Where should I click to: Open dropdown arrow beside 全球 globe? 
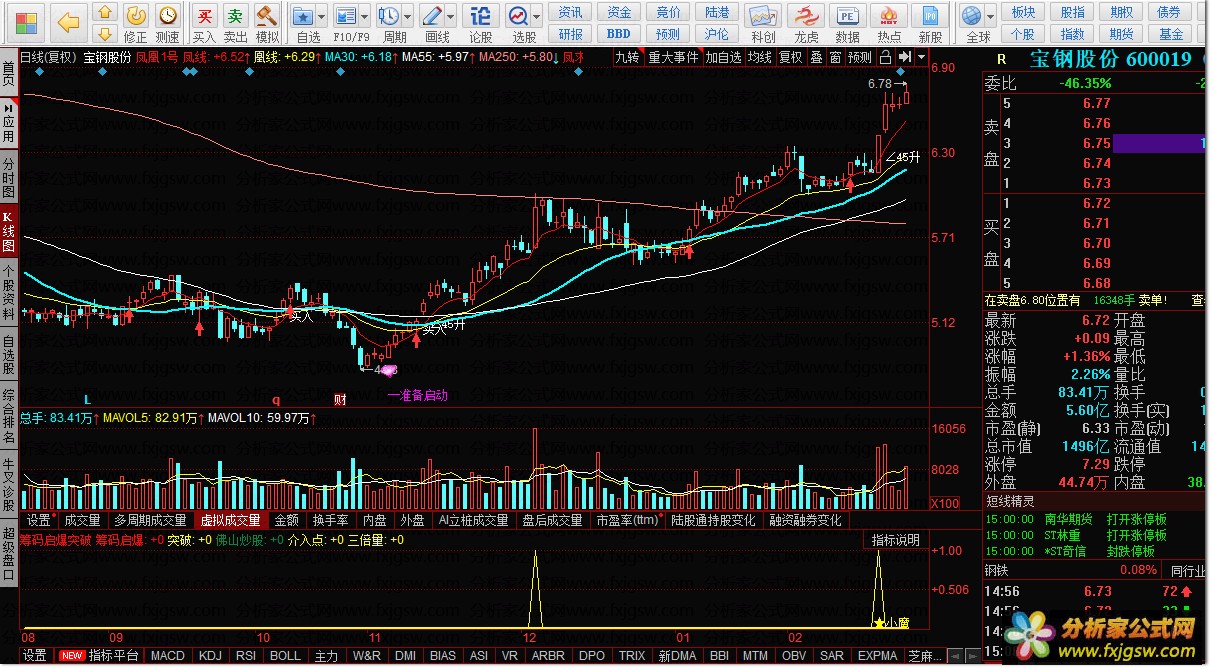click(x=990, y=17)
